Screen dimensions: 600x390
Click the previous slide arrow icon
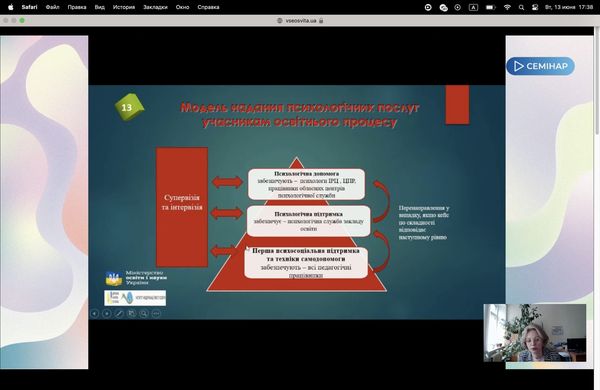pyautogui.click(x=95, y=314)
